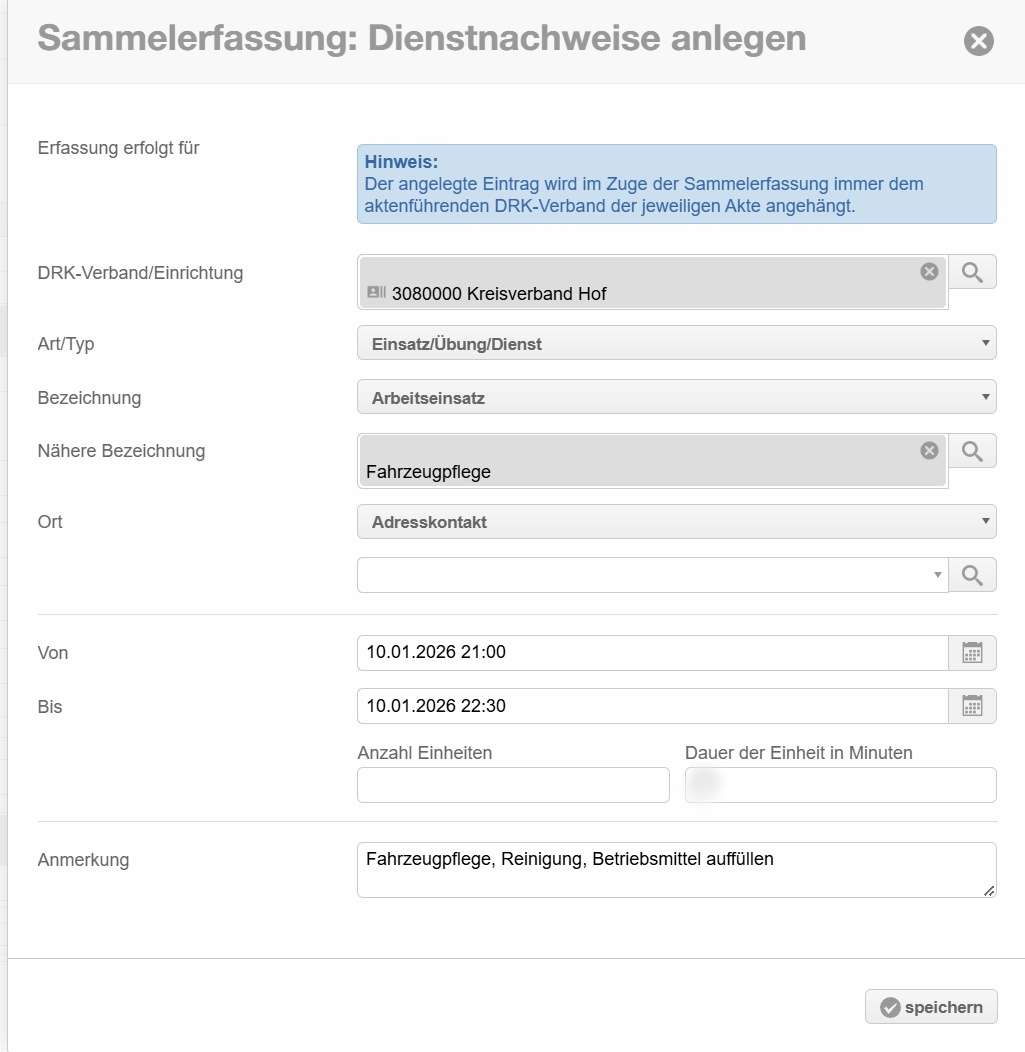
Task: Close the Sammelerfassung dialog
Action: point(978,41)
